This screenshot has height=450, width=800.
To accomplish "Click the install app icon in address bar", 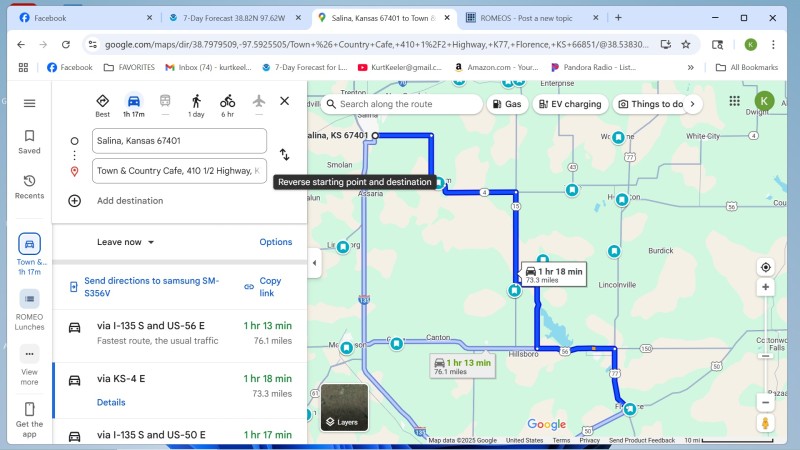I will point(665,44).
